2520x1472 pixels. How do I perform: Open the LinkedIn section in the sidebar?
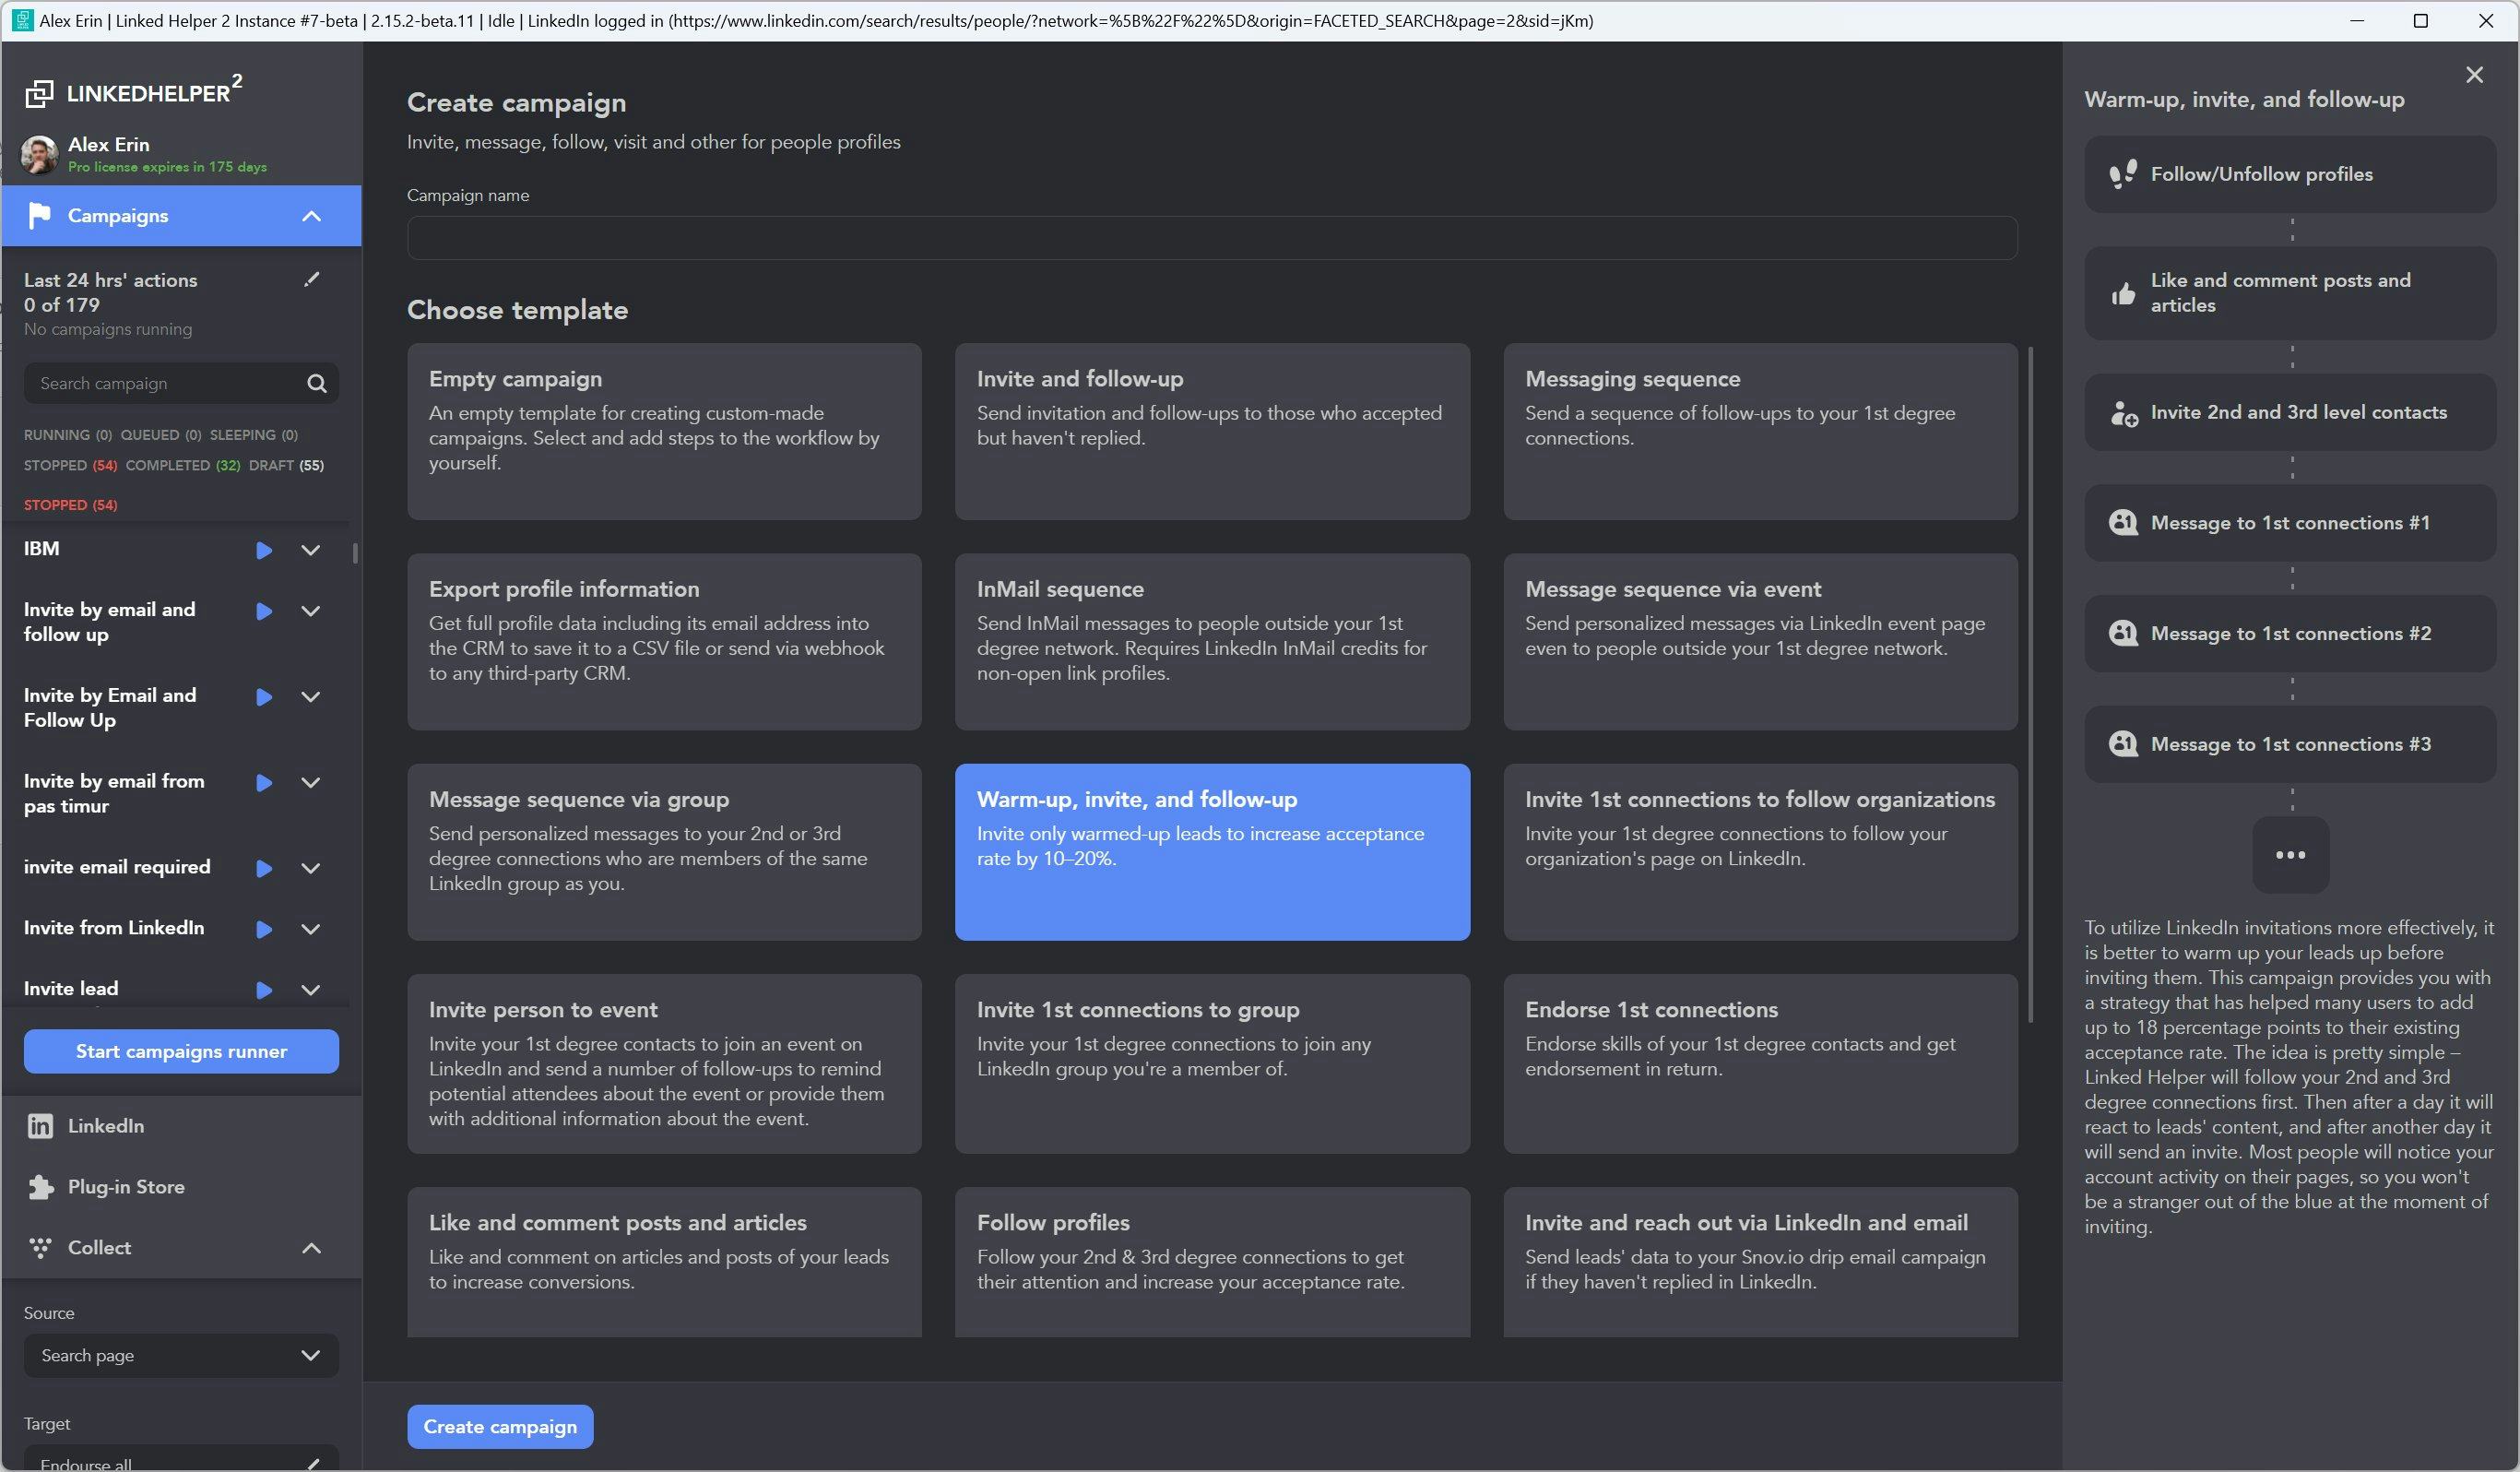click(x=104, y=1125)
